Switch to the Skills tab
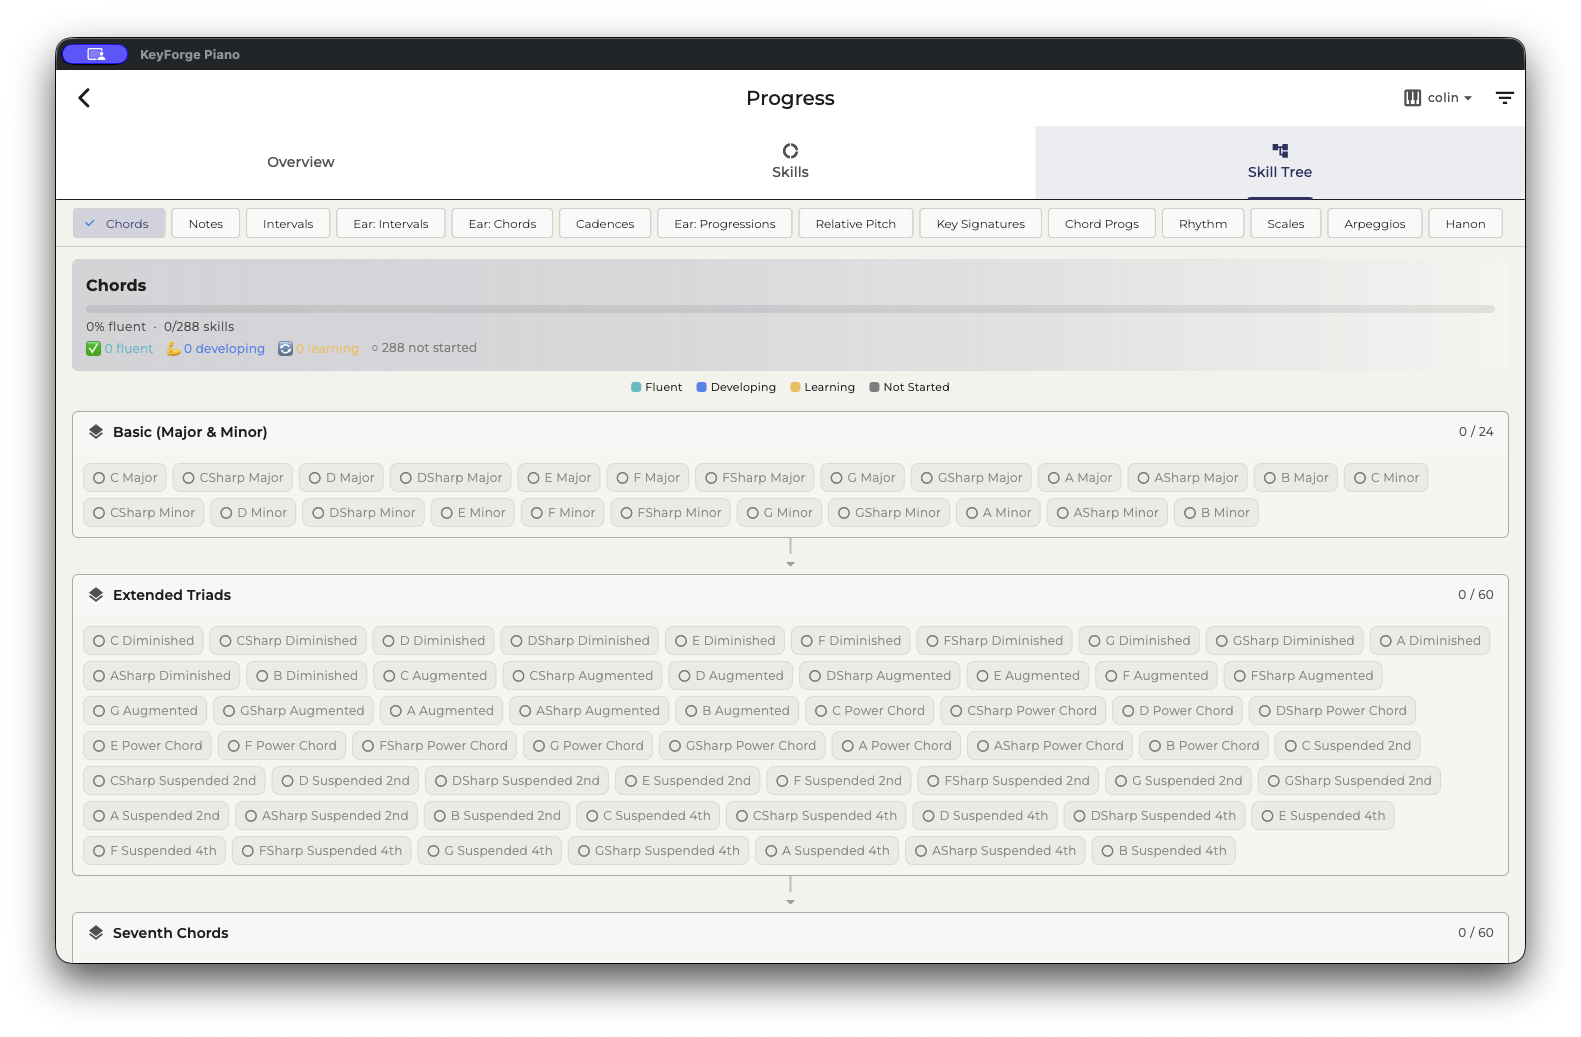The width and height of the screenshot is (1581, 1037). (790, 162)
